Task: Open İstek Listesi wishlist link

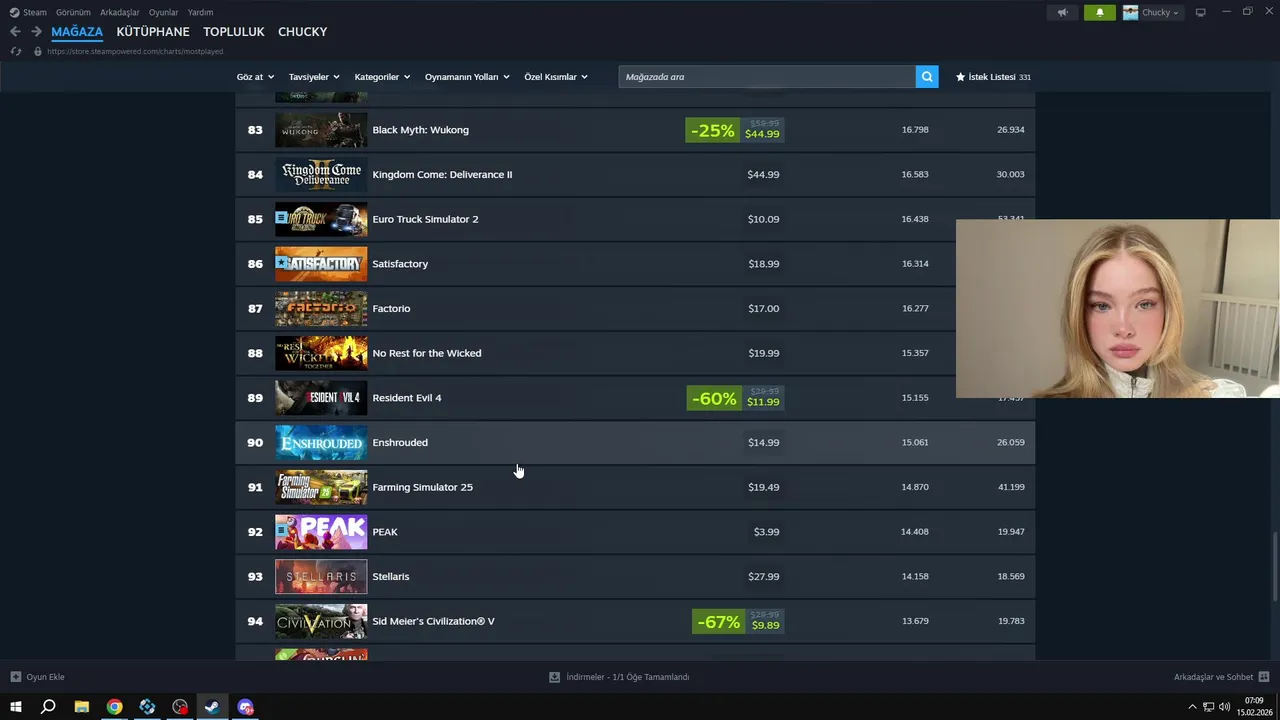Action: 992,77
